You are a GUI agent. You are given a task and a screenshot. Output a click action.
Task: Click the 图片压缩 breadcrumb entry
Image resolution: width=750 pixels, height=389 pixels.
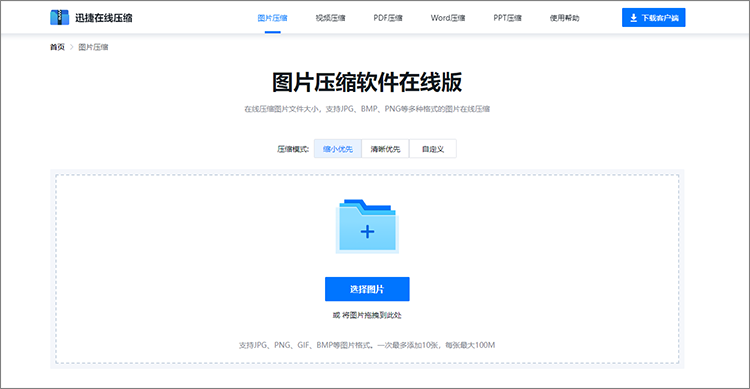click(93, 47)
